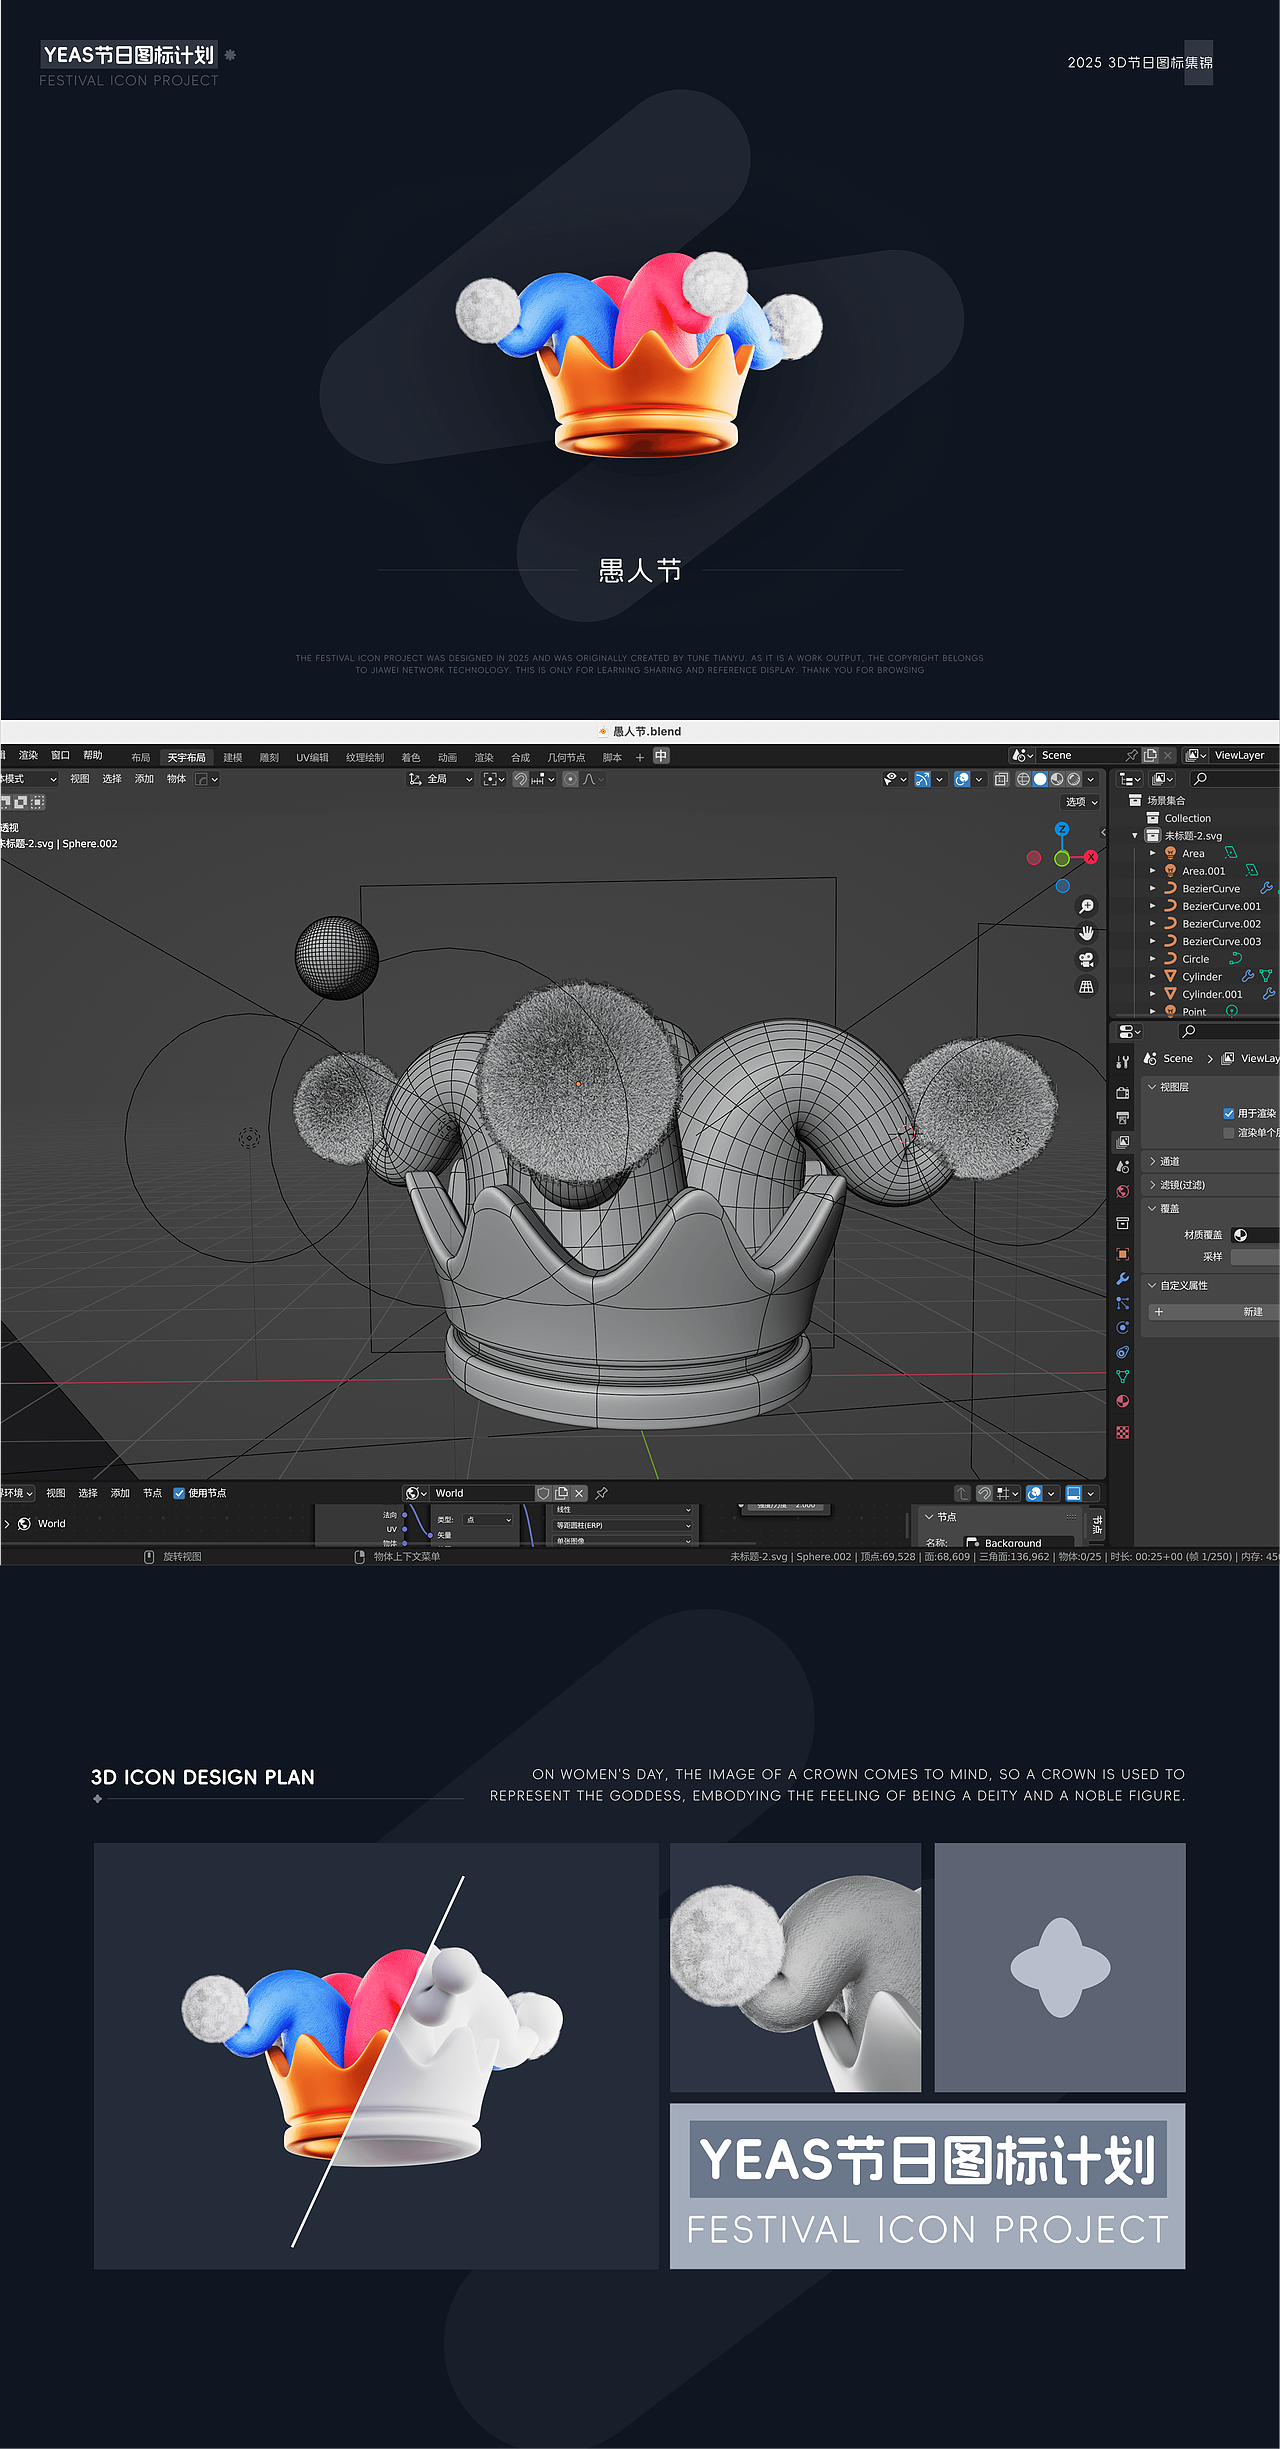This screenshot has height=2449, width=1280.
Task: Click the Circle curve icon in outliner
Action: coord(1170,959)
